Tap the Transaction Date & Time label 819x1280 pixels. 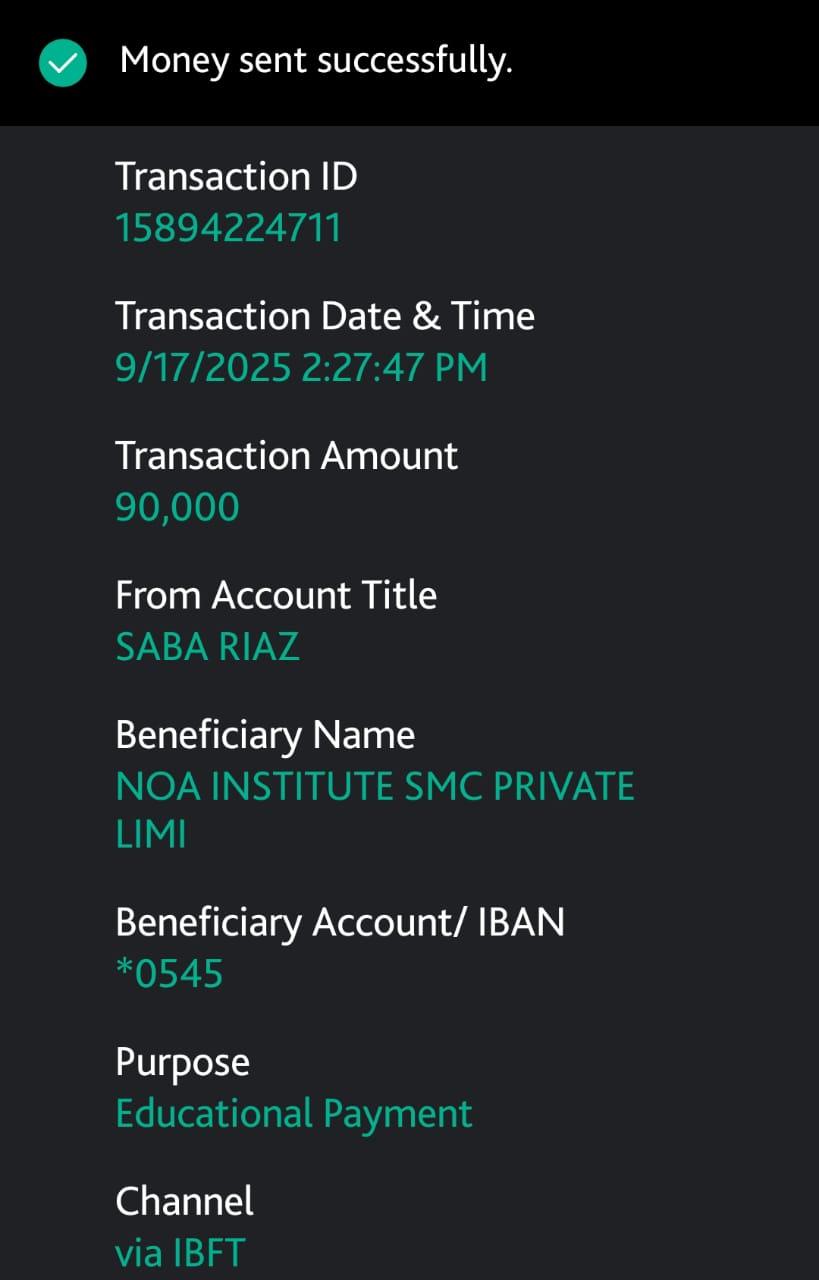(325, 316)
